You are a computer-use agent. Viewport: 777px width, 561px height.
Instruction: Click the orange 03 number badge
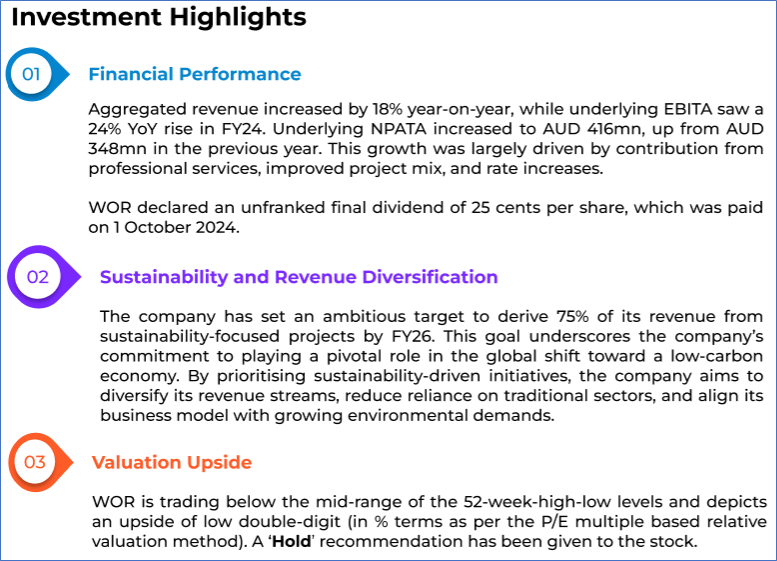pos(35,462)
